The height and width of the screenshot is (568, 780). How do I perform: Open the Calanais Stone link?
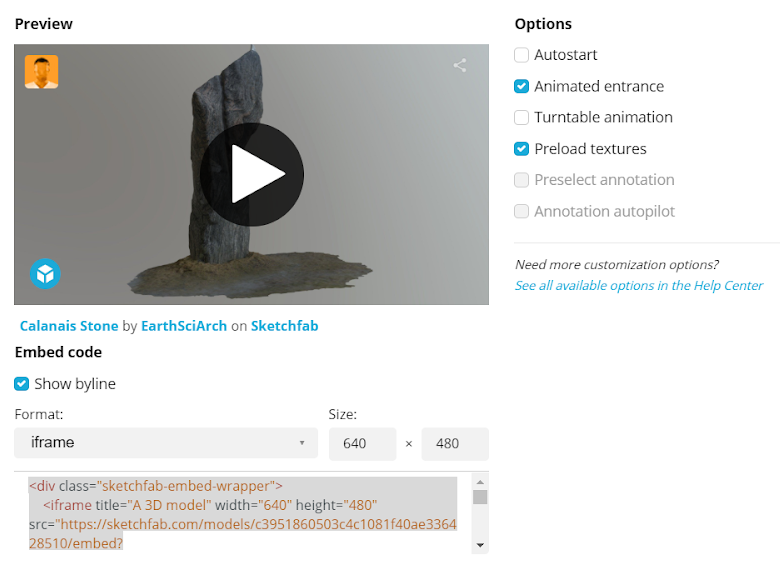point(69,326)
